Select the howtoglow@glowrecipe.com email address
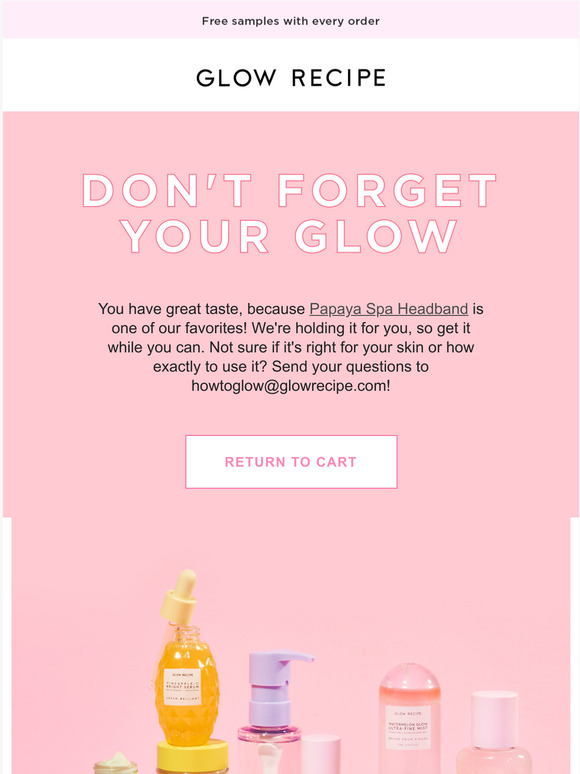 [x=289, y=386]
